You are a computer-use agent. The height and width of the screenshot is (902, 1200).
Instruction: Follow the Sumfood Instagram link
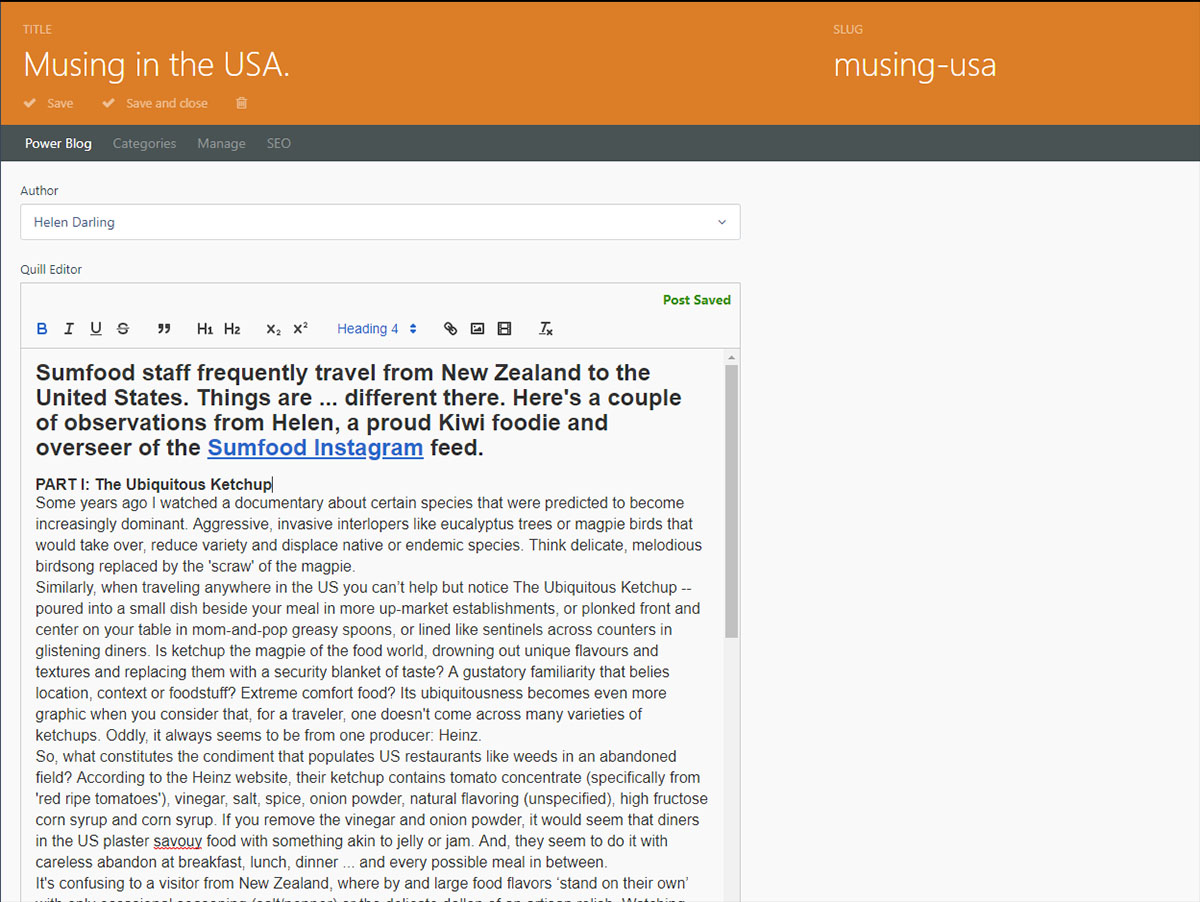tap(315, 448)
